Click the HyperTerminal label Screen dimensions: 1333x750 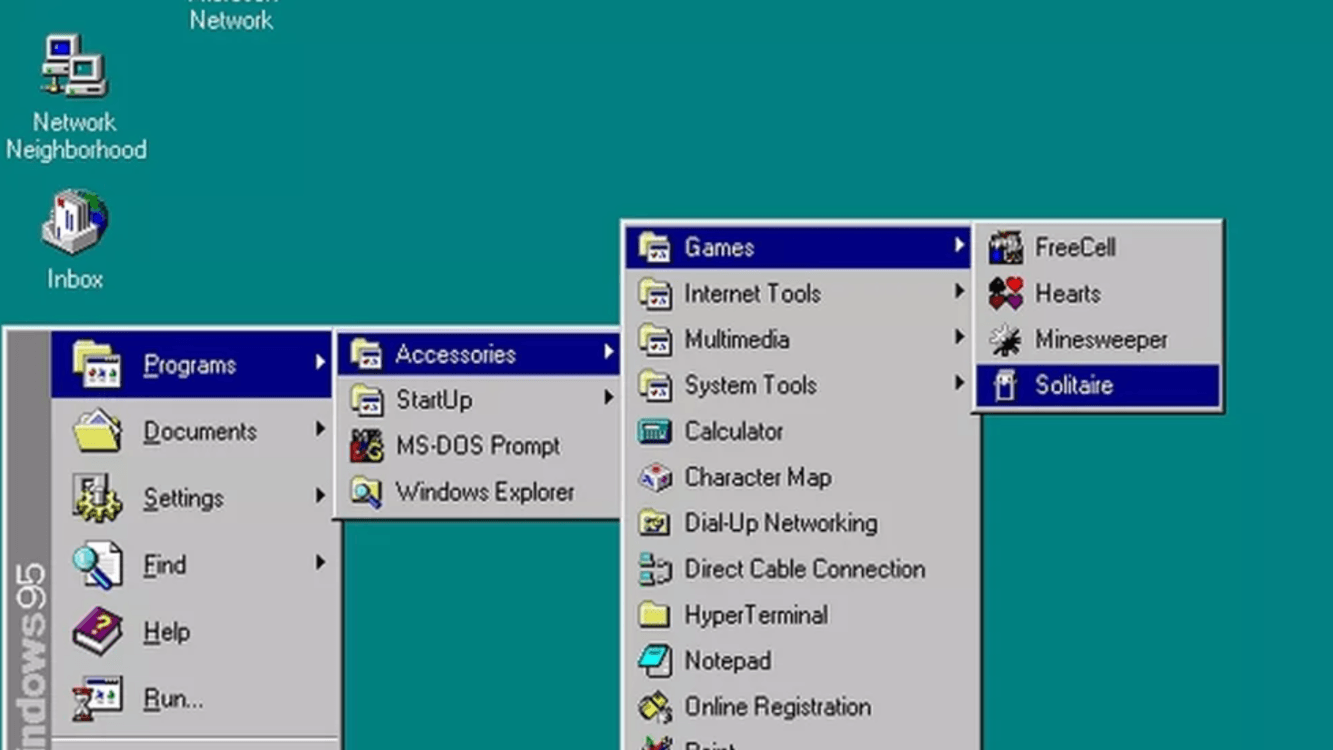[x=756, y=615]
